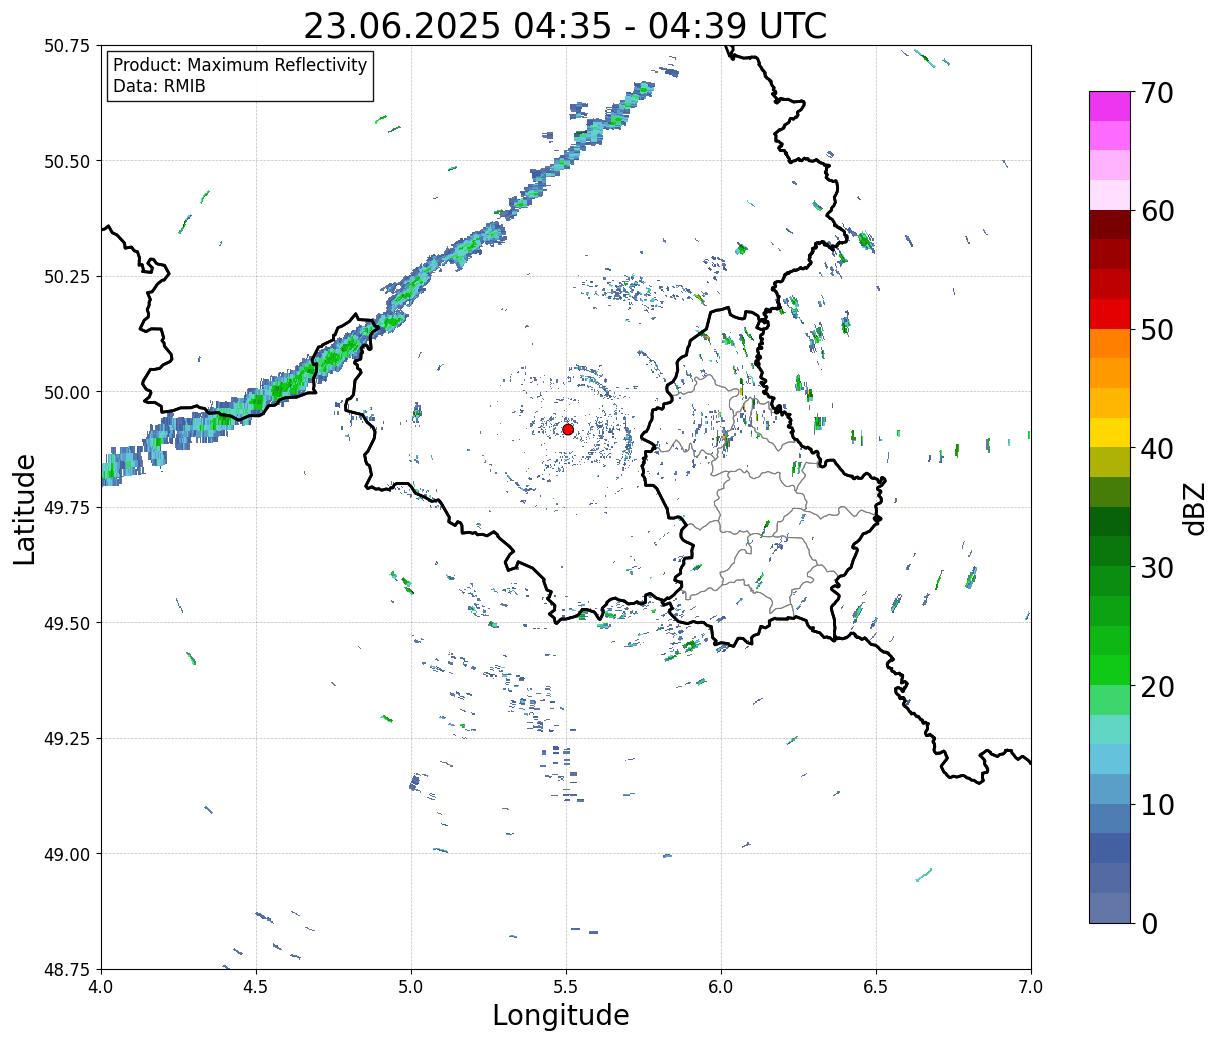This screenshot has height=1040, width=1219.
Task: Click the longitude tick label '7.0'
Action: (1031, 987)
